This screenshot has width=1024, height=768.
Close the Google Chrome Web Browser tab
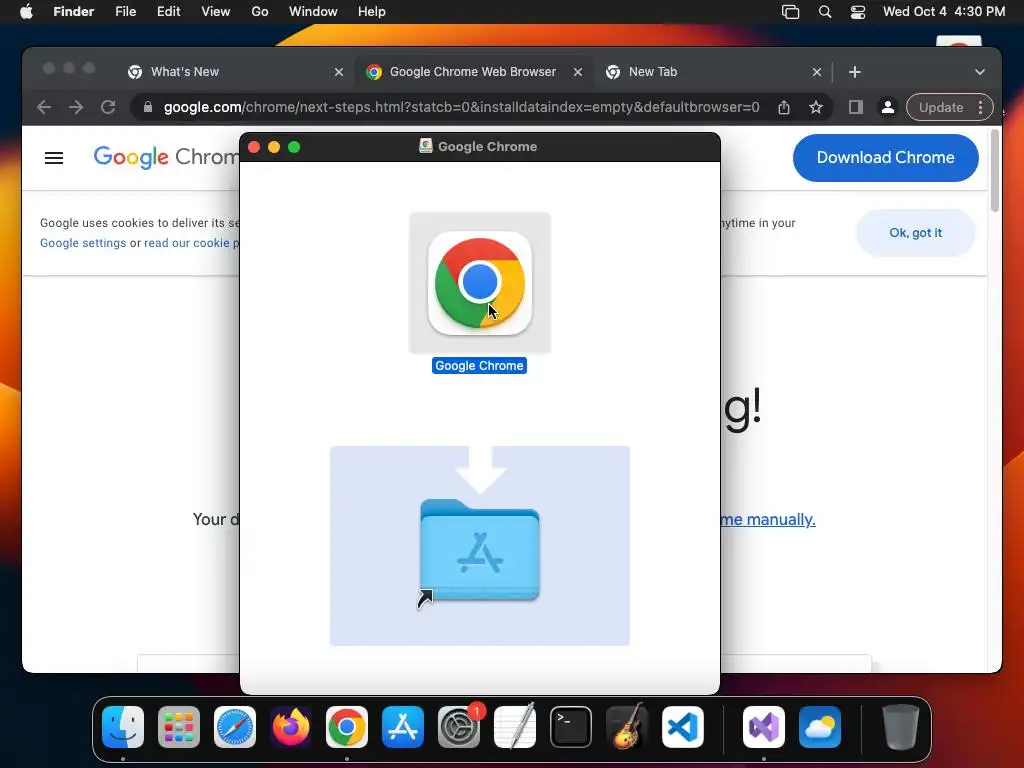point(578,72)
